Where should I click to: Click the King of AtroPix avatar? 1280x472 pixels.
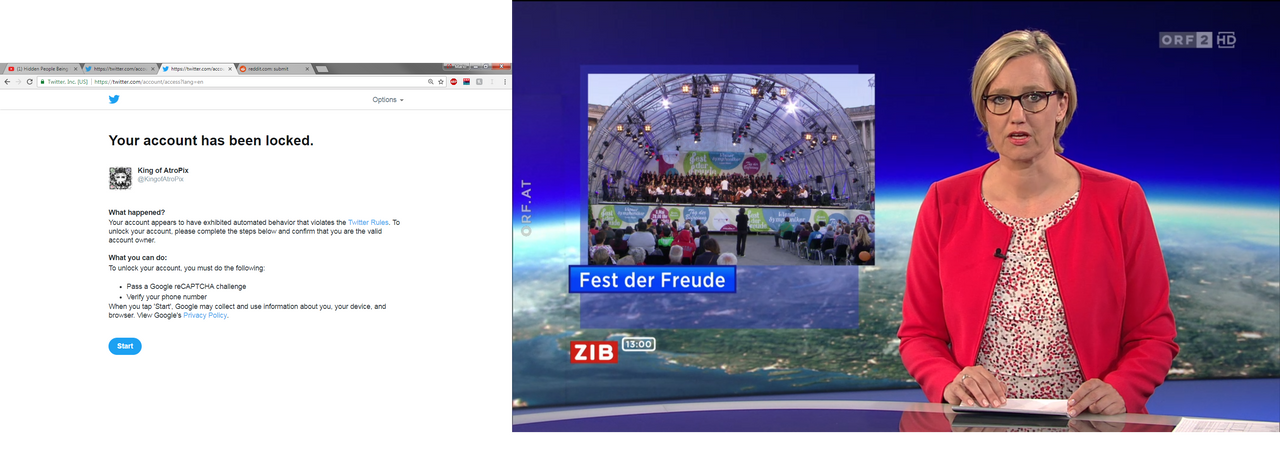(120, 178)
